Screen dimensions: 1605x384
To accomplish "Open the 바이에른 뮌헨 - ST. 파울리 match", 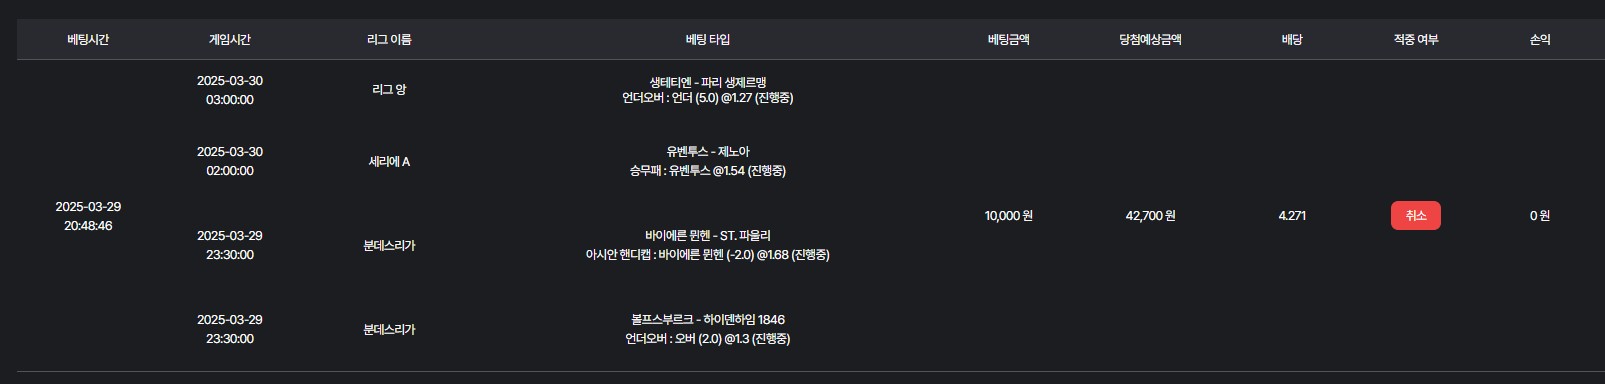I will coord(708,236).
